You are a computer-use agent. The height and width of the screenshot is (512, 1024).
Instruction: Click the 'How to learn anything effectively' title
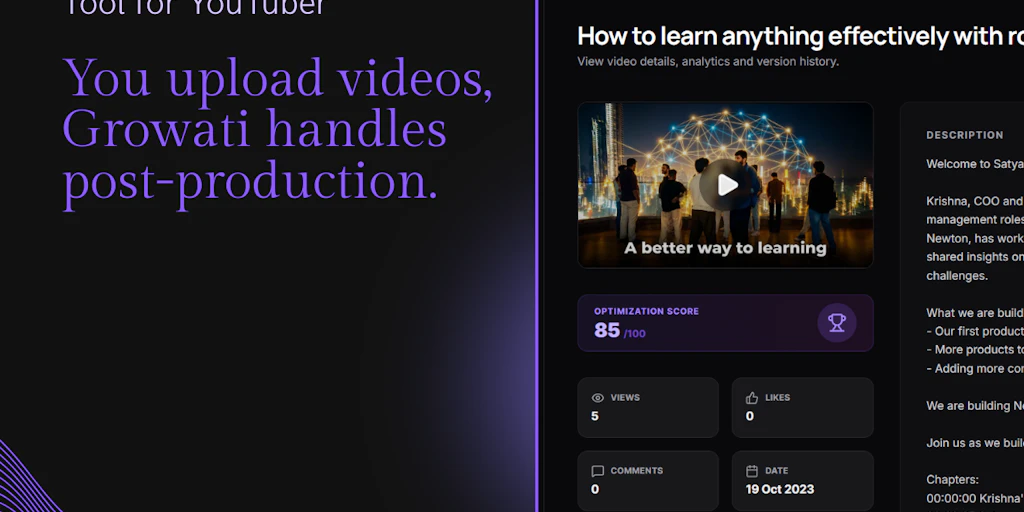[801, 37]
